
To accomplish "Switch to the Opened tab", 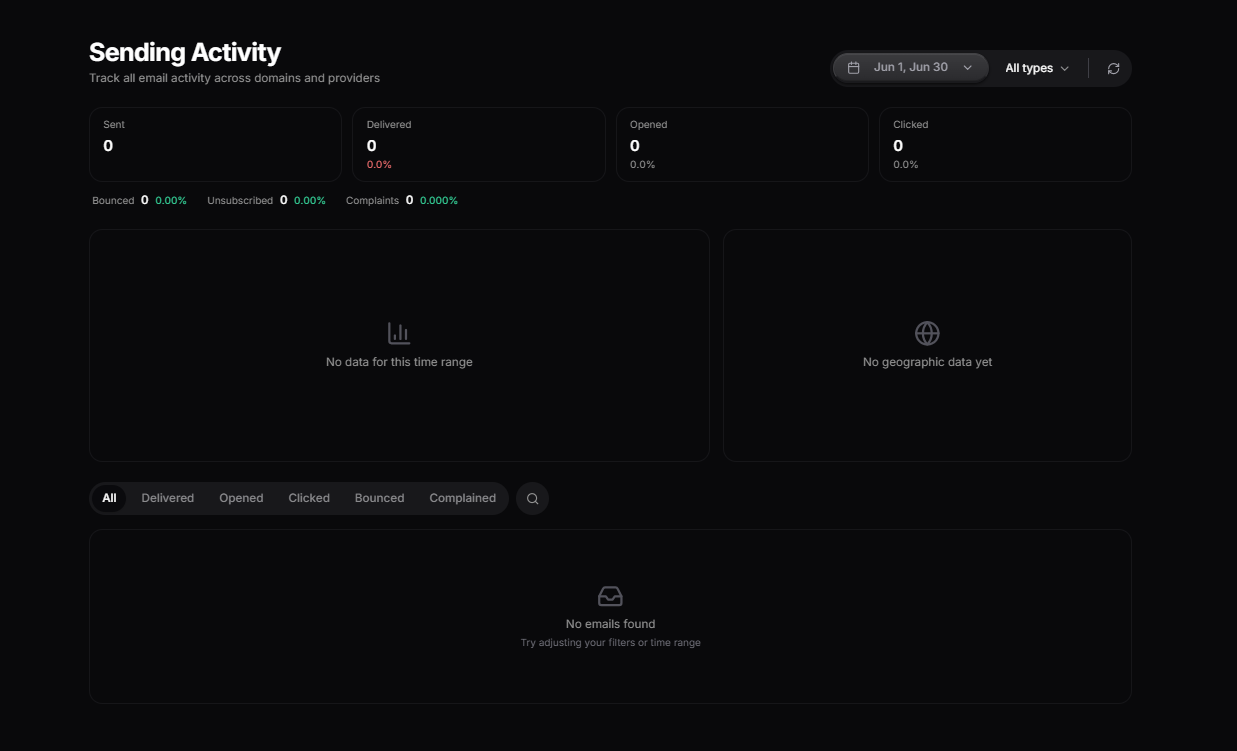I will [241, 498].
